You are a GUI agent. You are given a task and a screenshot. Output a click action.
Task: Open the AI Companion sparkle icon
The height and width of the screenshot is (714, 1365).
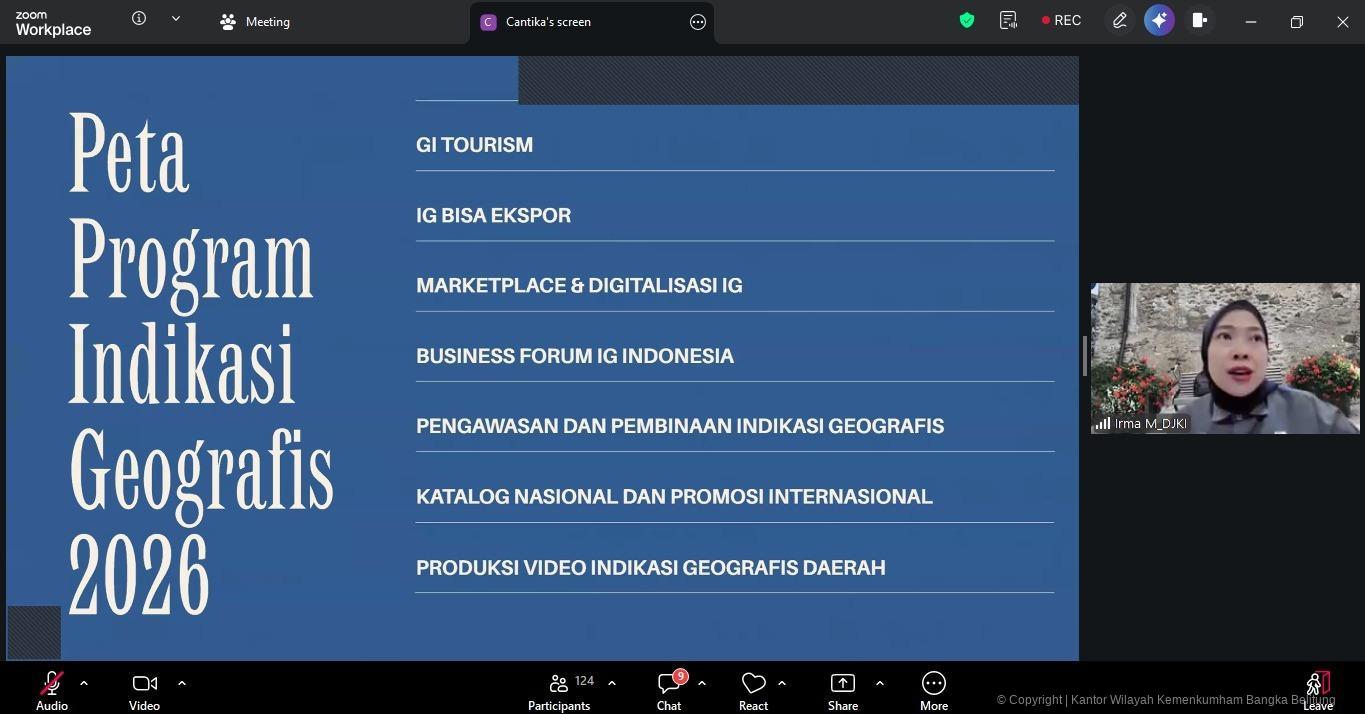point(1159,21)
